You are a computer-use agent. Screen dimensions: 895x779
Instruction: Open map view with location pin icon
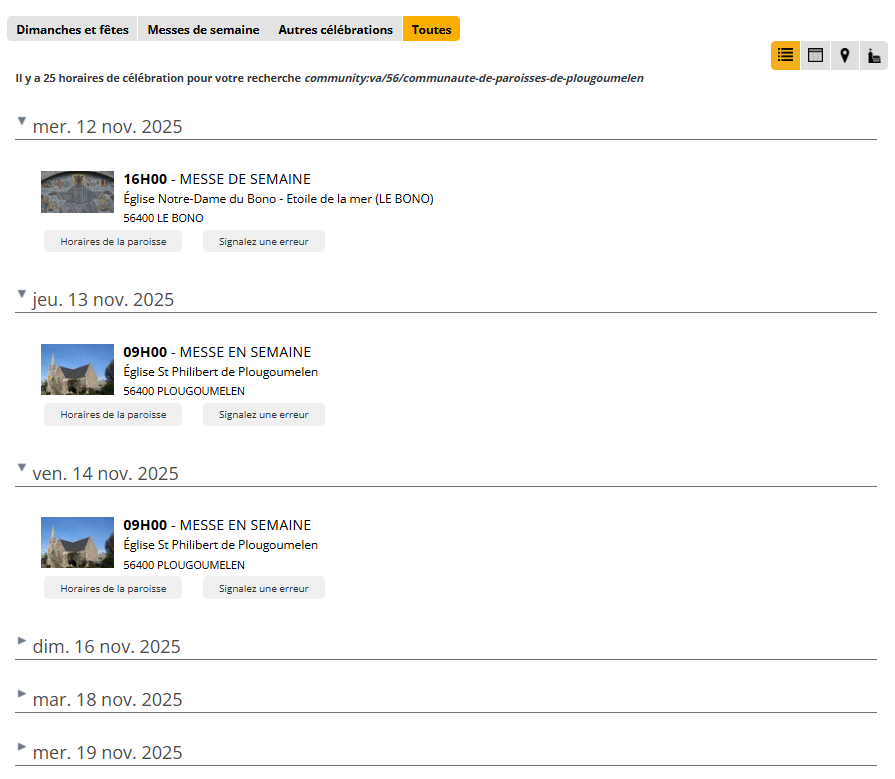(845, 56)
